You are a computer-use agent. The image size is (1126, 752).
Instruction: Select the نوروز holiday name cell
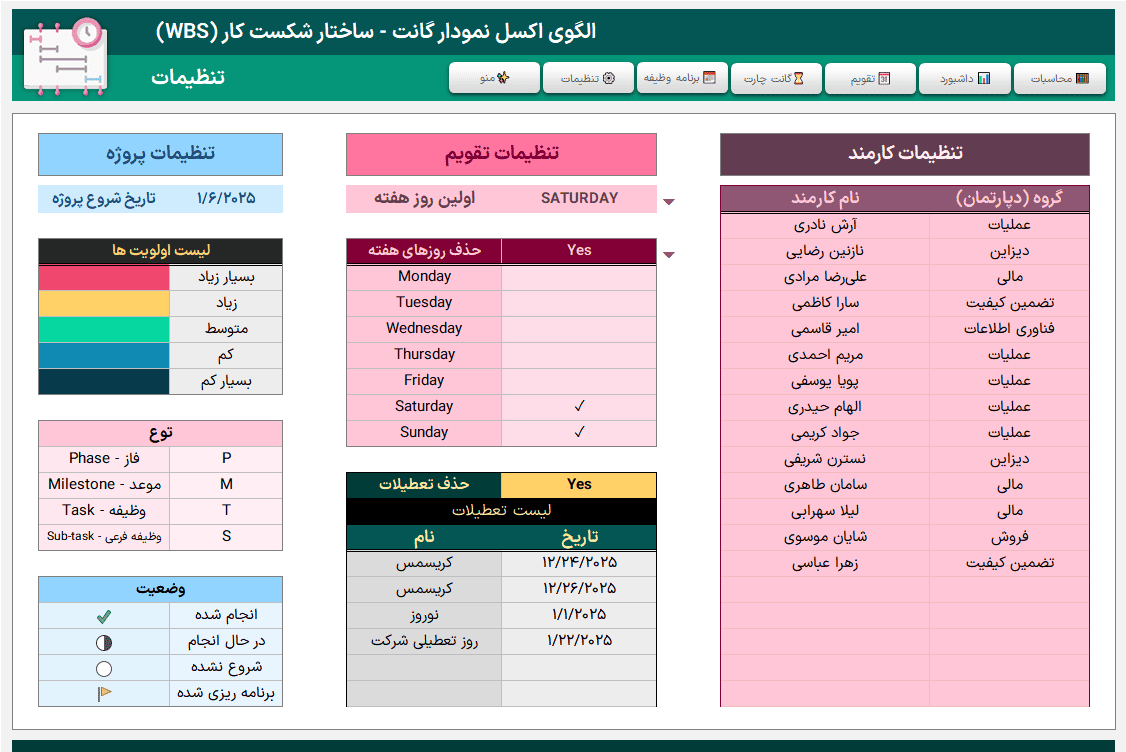coord(424,615)
